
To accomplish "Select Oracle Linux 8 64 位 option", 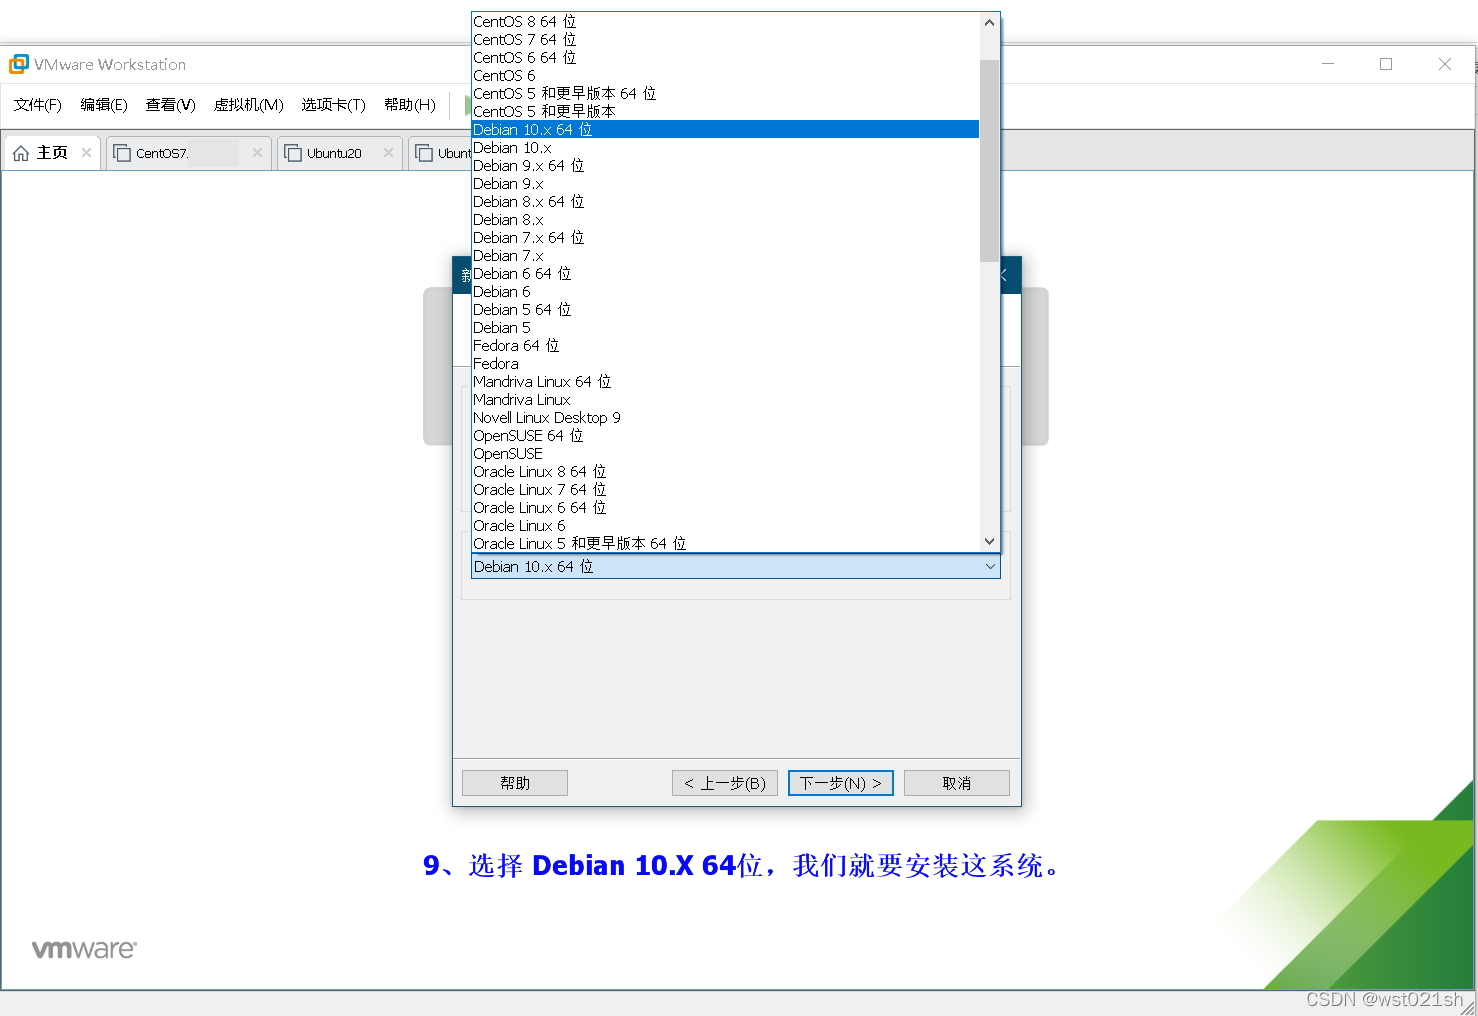I will pos(725,472).
